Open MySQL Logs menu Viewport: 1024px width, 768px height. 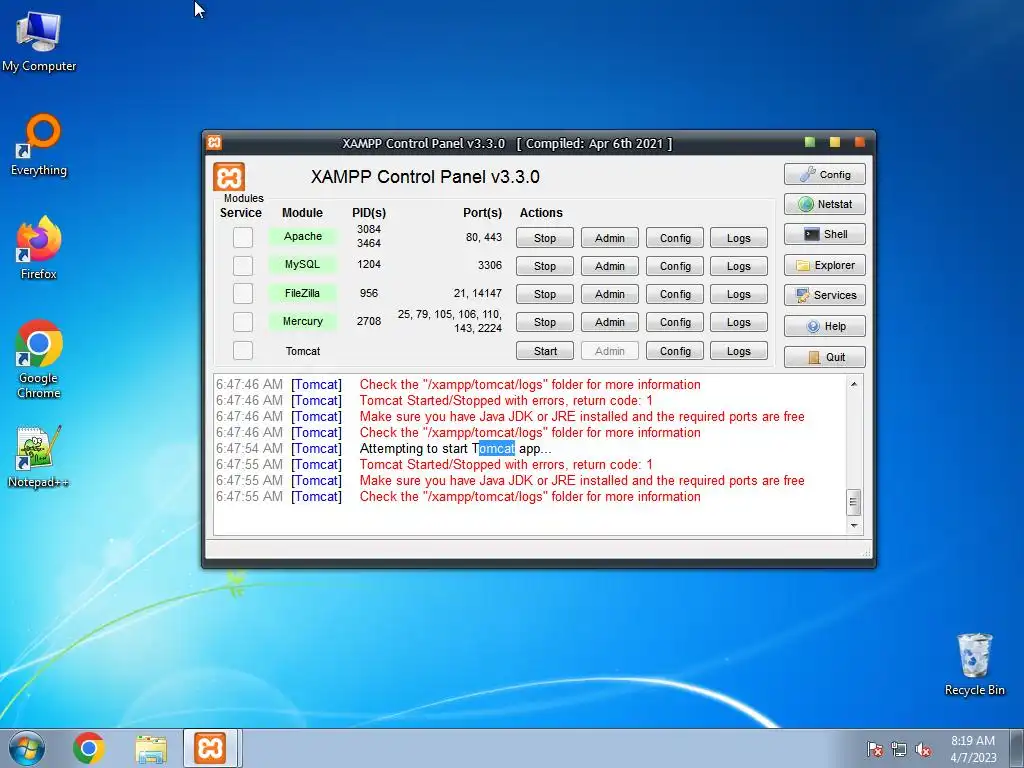point(739,266)
